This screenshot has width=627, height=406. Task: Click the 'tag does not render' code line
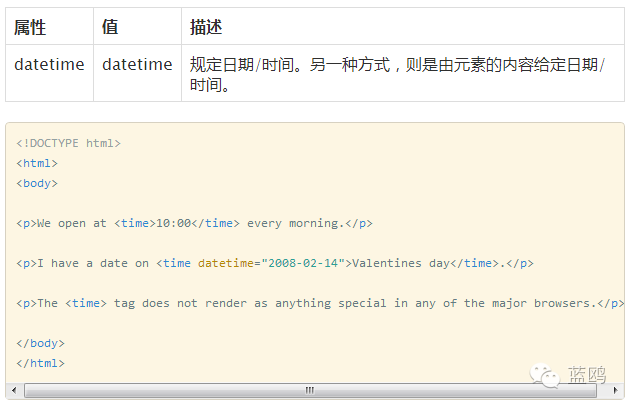(x=320, y=303)
